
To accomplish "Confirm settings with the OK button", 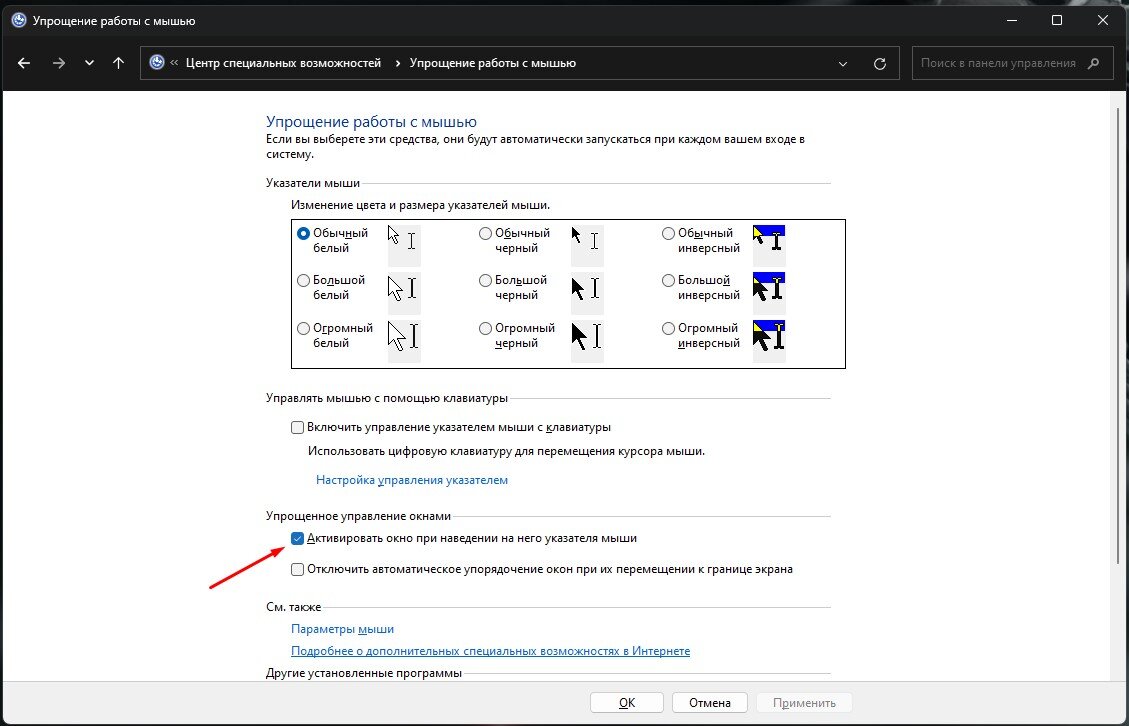I will (627, 702).
